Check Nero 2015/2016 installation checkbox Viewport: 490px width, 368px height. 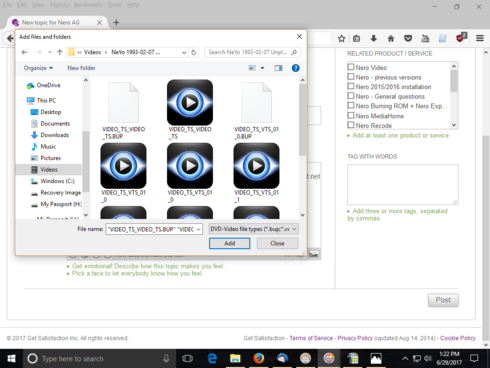[x=351, y=86]
